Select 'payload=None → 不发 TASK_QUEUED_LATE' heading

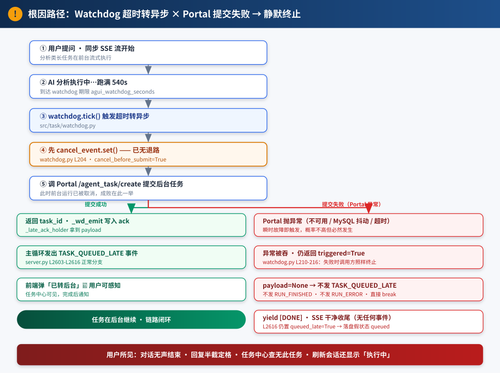[x=329, y=286]
